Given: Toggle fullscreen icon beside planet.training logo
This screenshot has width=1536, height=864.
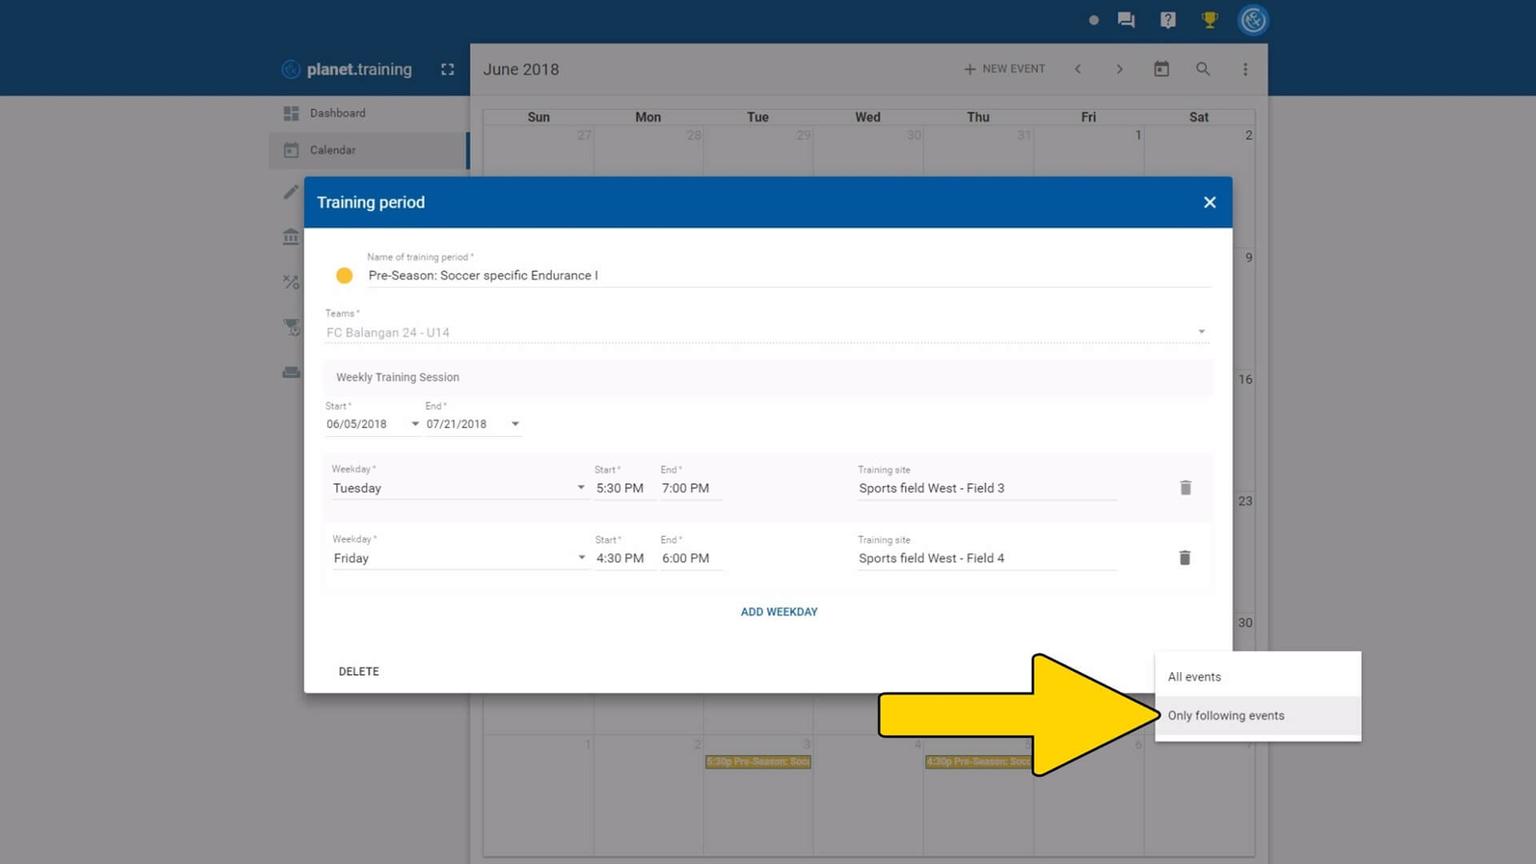Looking at the screenshot, I should [x=447, y=69].
